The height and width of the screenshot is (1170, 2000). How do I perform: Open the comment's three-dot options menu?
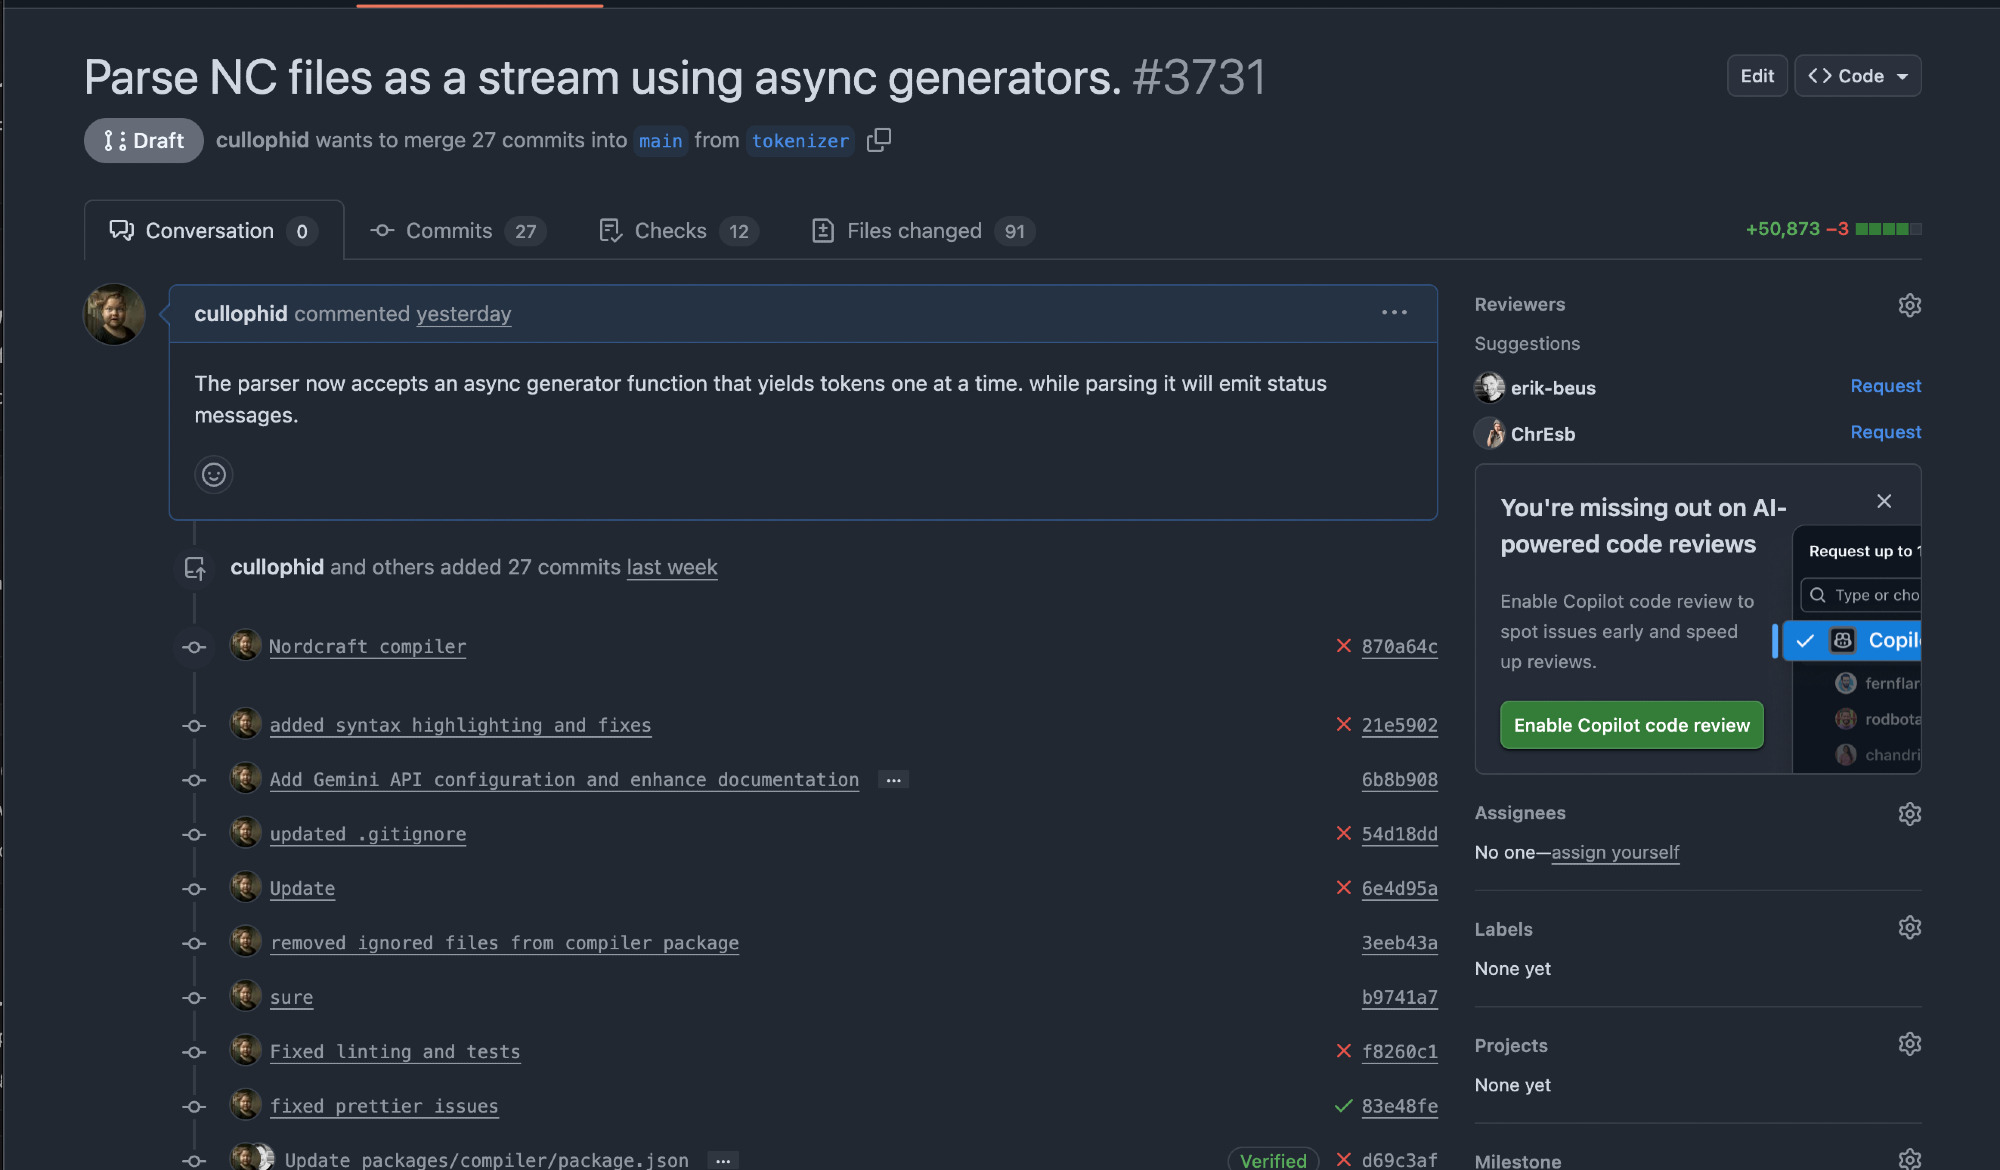click(1394, 313)
